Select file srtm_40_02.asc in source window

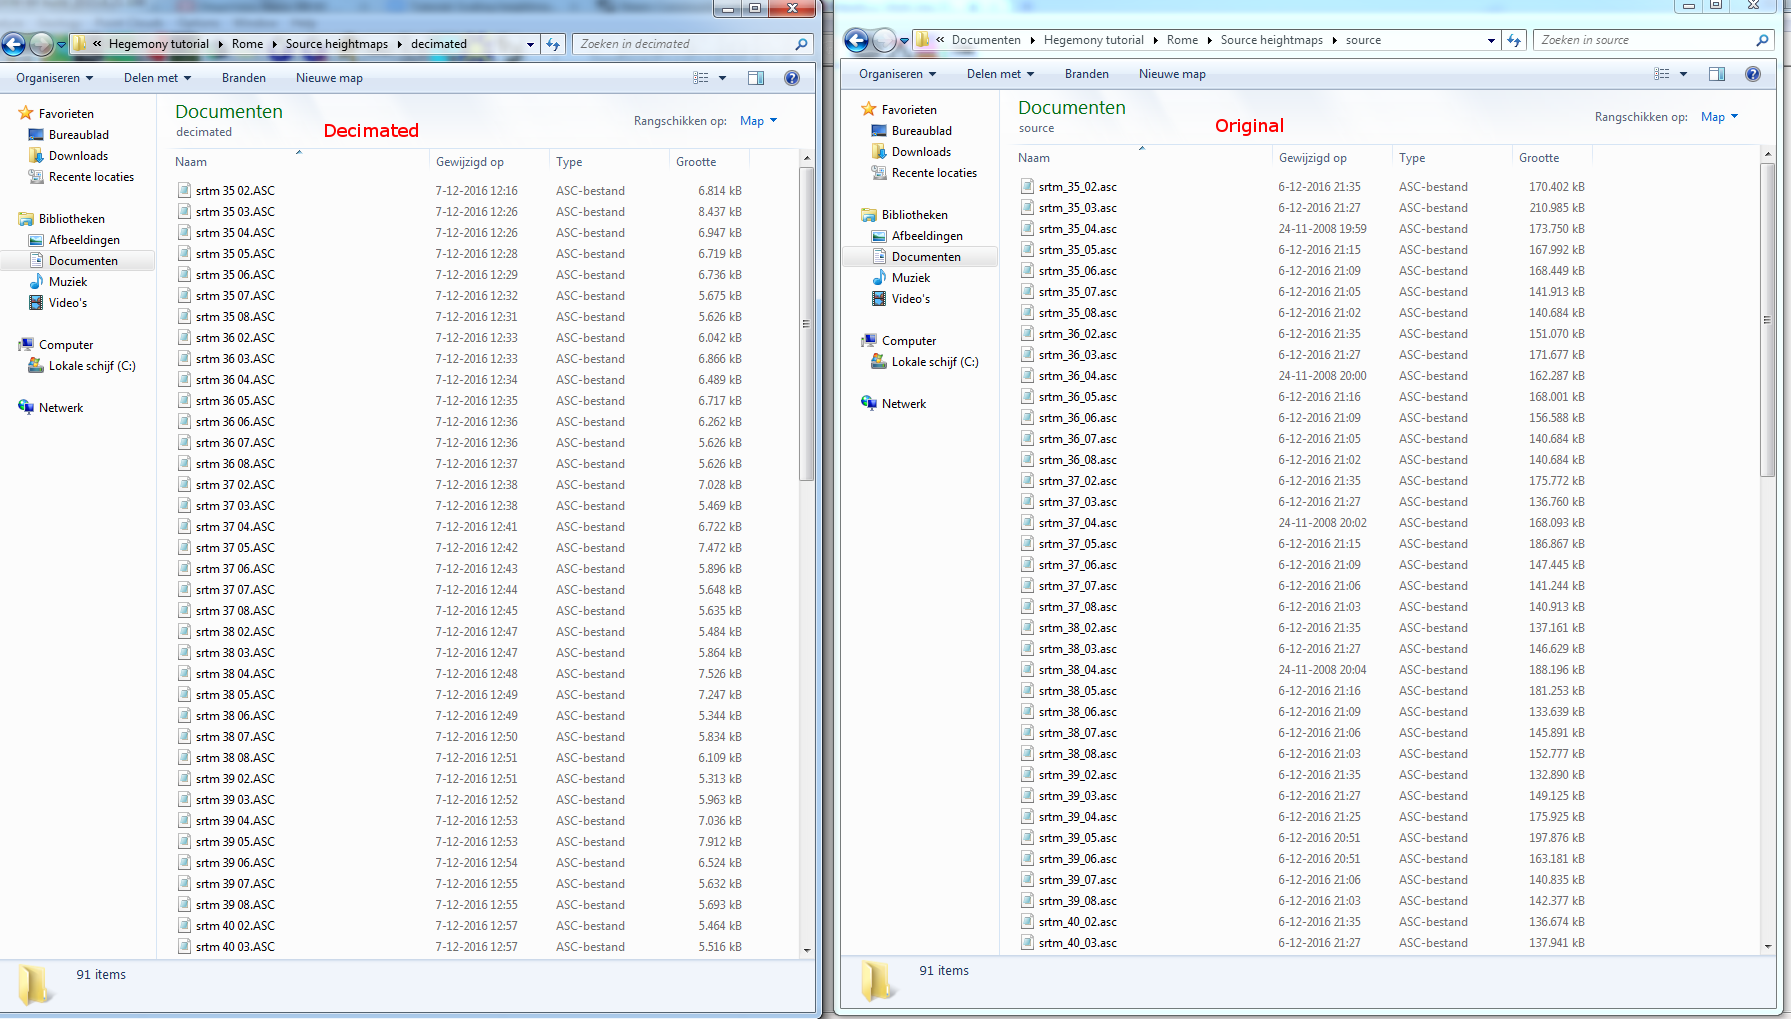click(1078, 922)
